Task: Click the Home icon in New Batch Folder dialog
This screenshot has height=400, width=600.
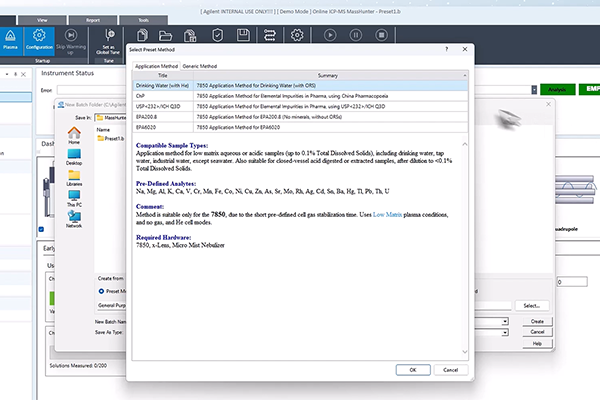Action: (74, 136)
